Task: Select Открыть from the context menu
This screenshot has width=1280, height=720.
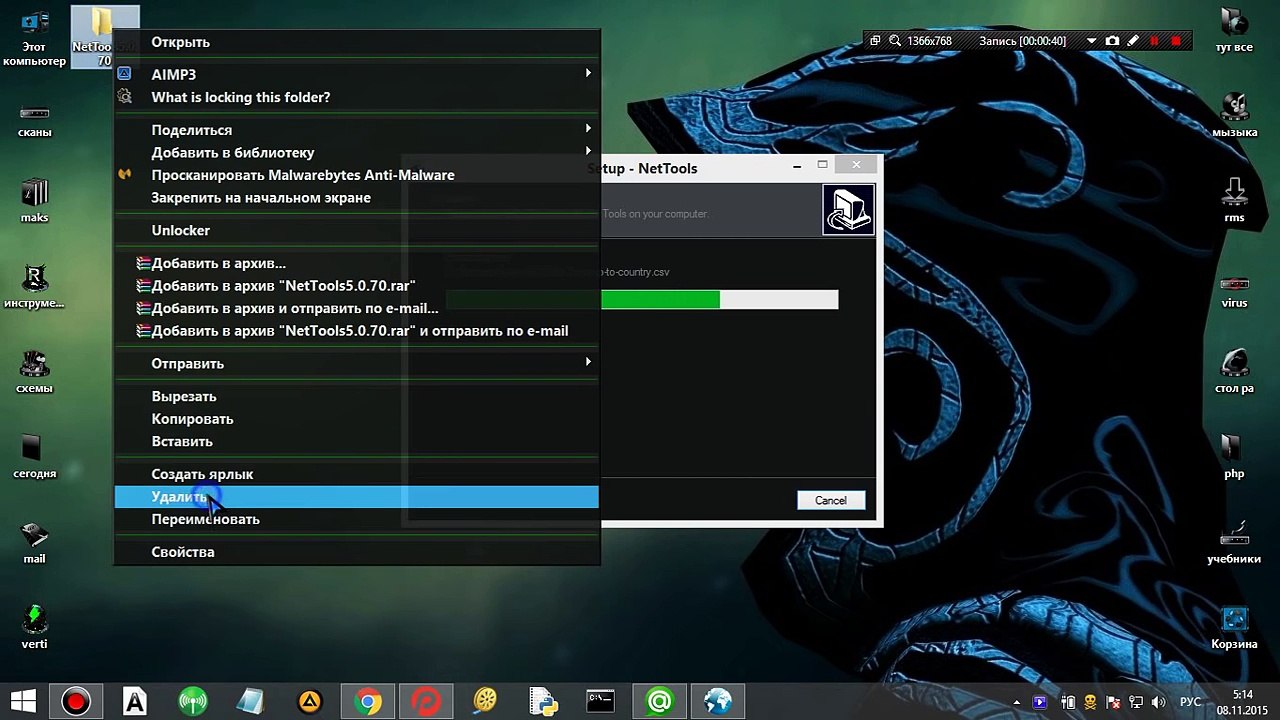Action: pyautogui.click(x=356, y=42)
